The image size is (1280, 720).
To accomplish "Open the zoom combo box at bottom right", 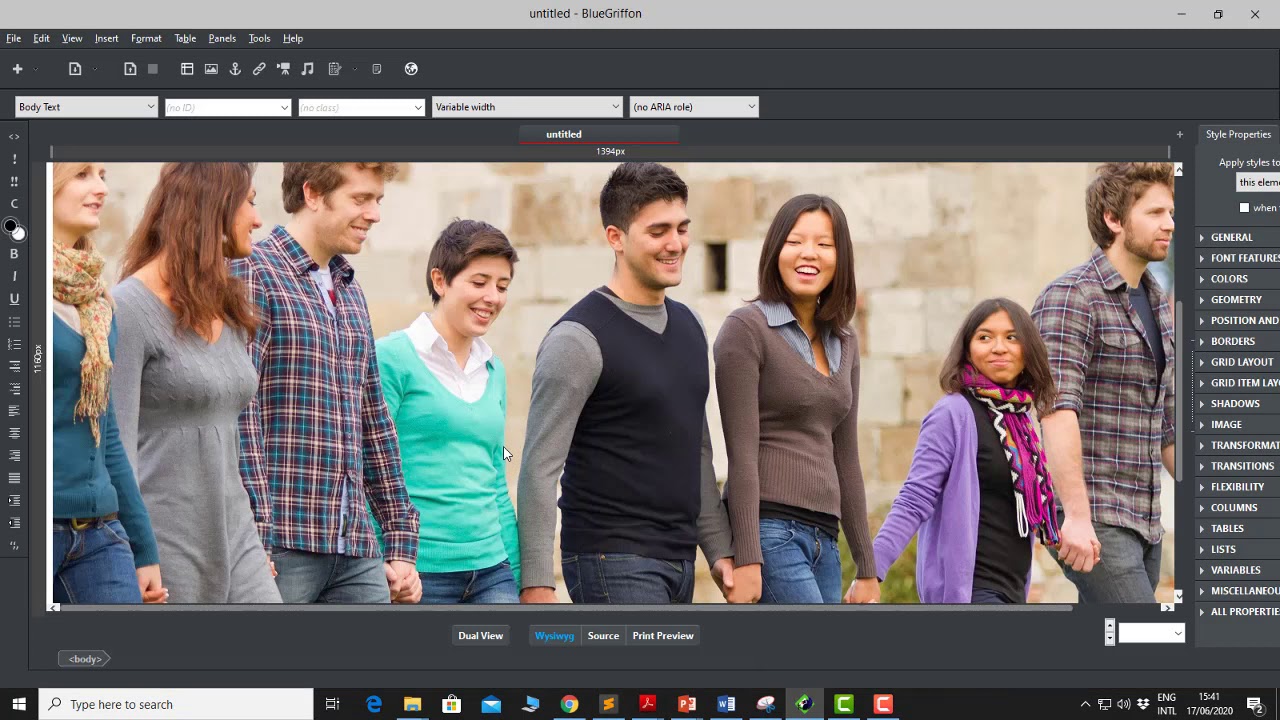I will click(x=1151, y=633).
